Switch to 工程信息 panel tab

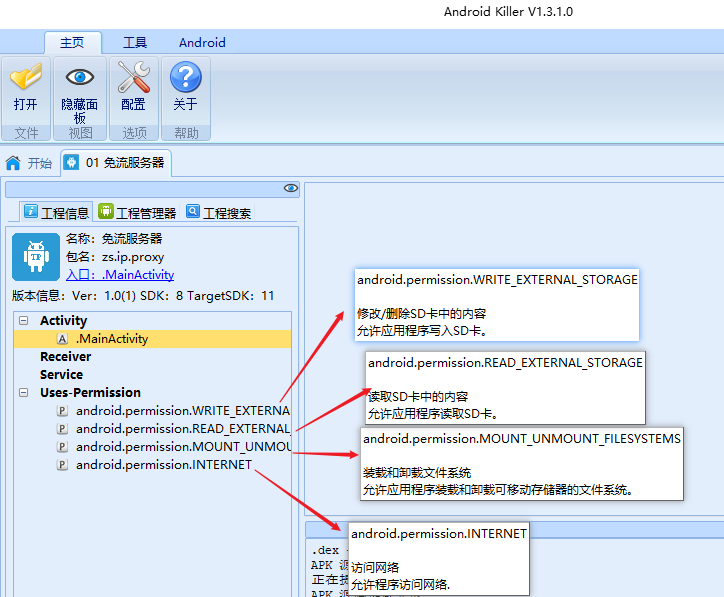point(56,212)
